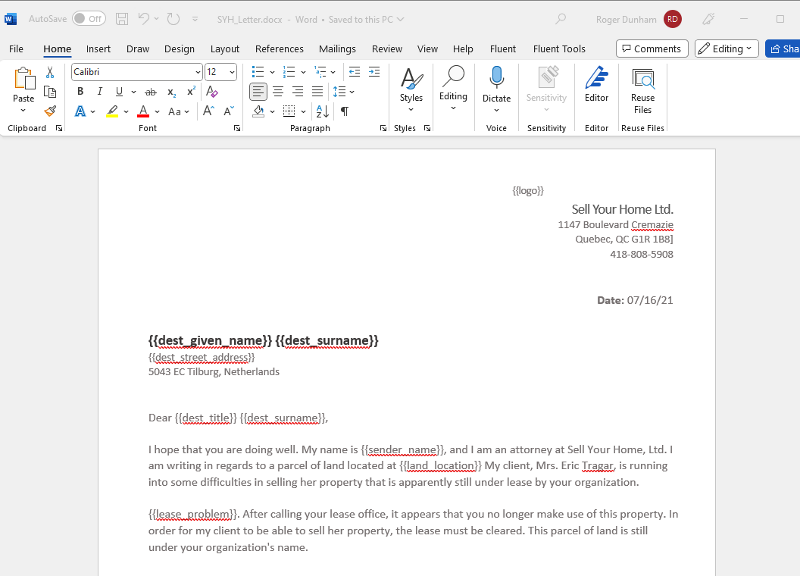
Task: Click the Copy icon in Clipboard
Action: (x=50, y=92)
